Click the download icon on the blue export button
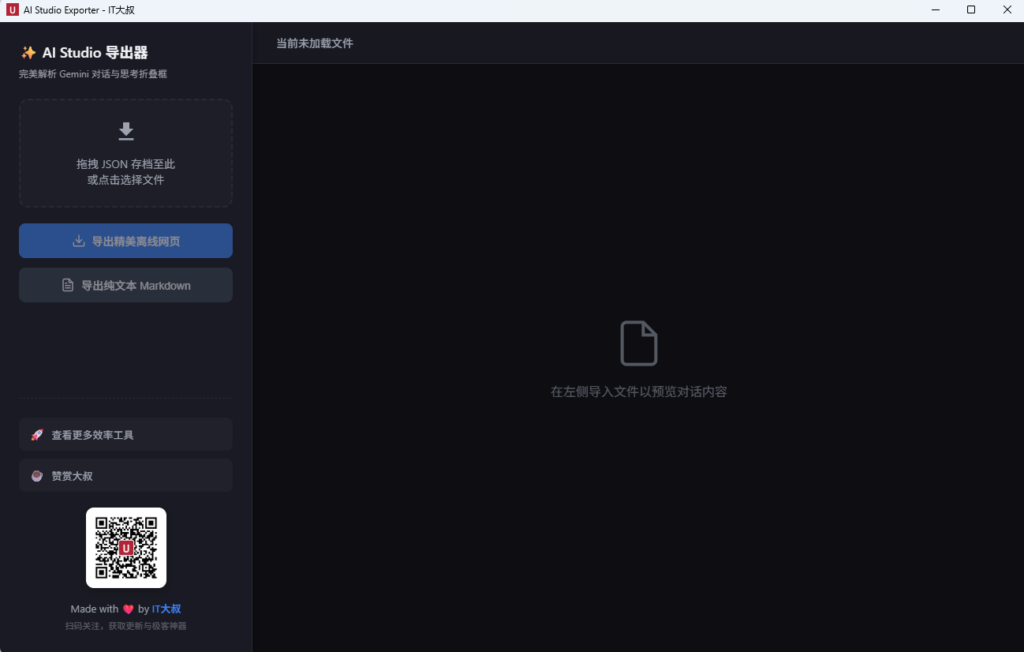Viewport: 1024px width, 652px height. point(79,241)
